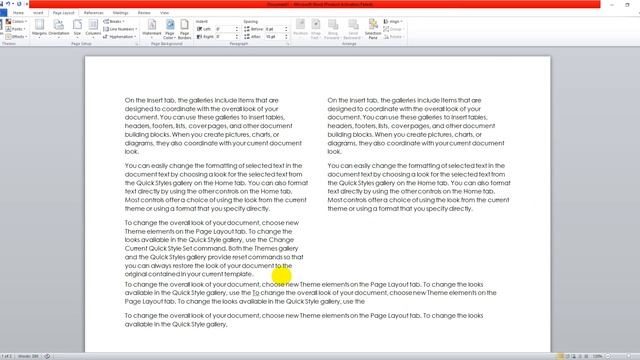Expand the Line Numbers dropdown
Viewport: 640px width, 360px height.
(120, 29)
